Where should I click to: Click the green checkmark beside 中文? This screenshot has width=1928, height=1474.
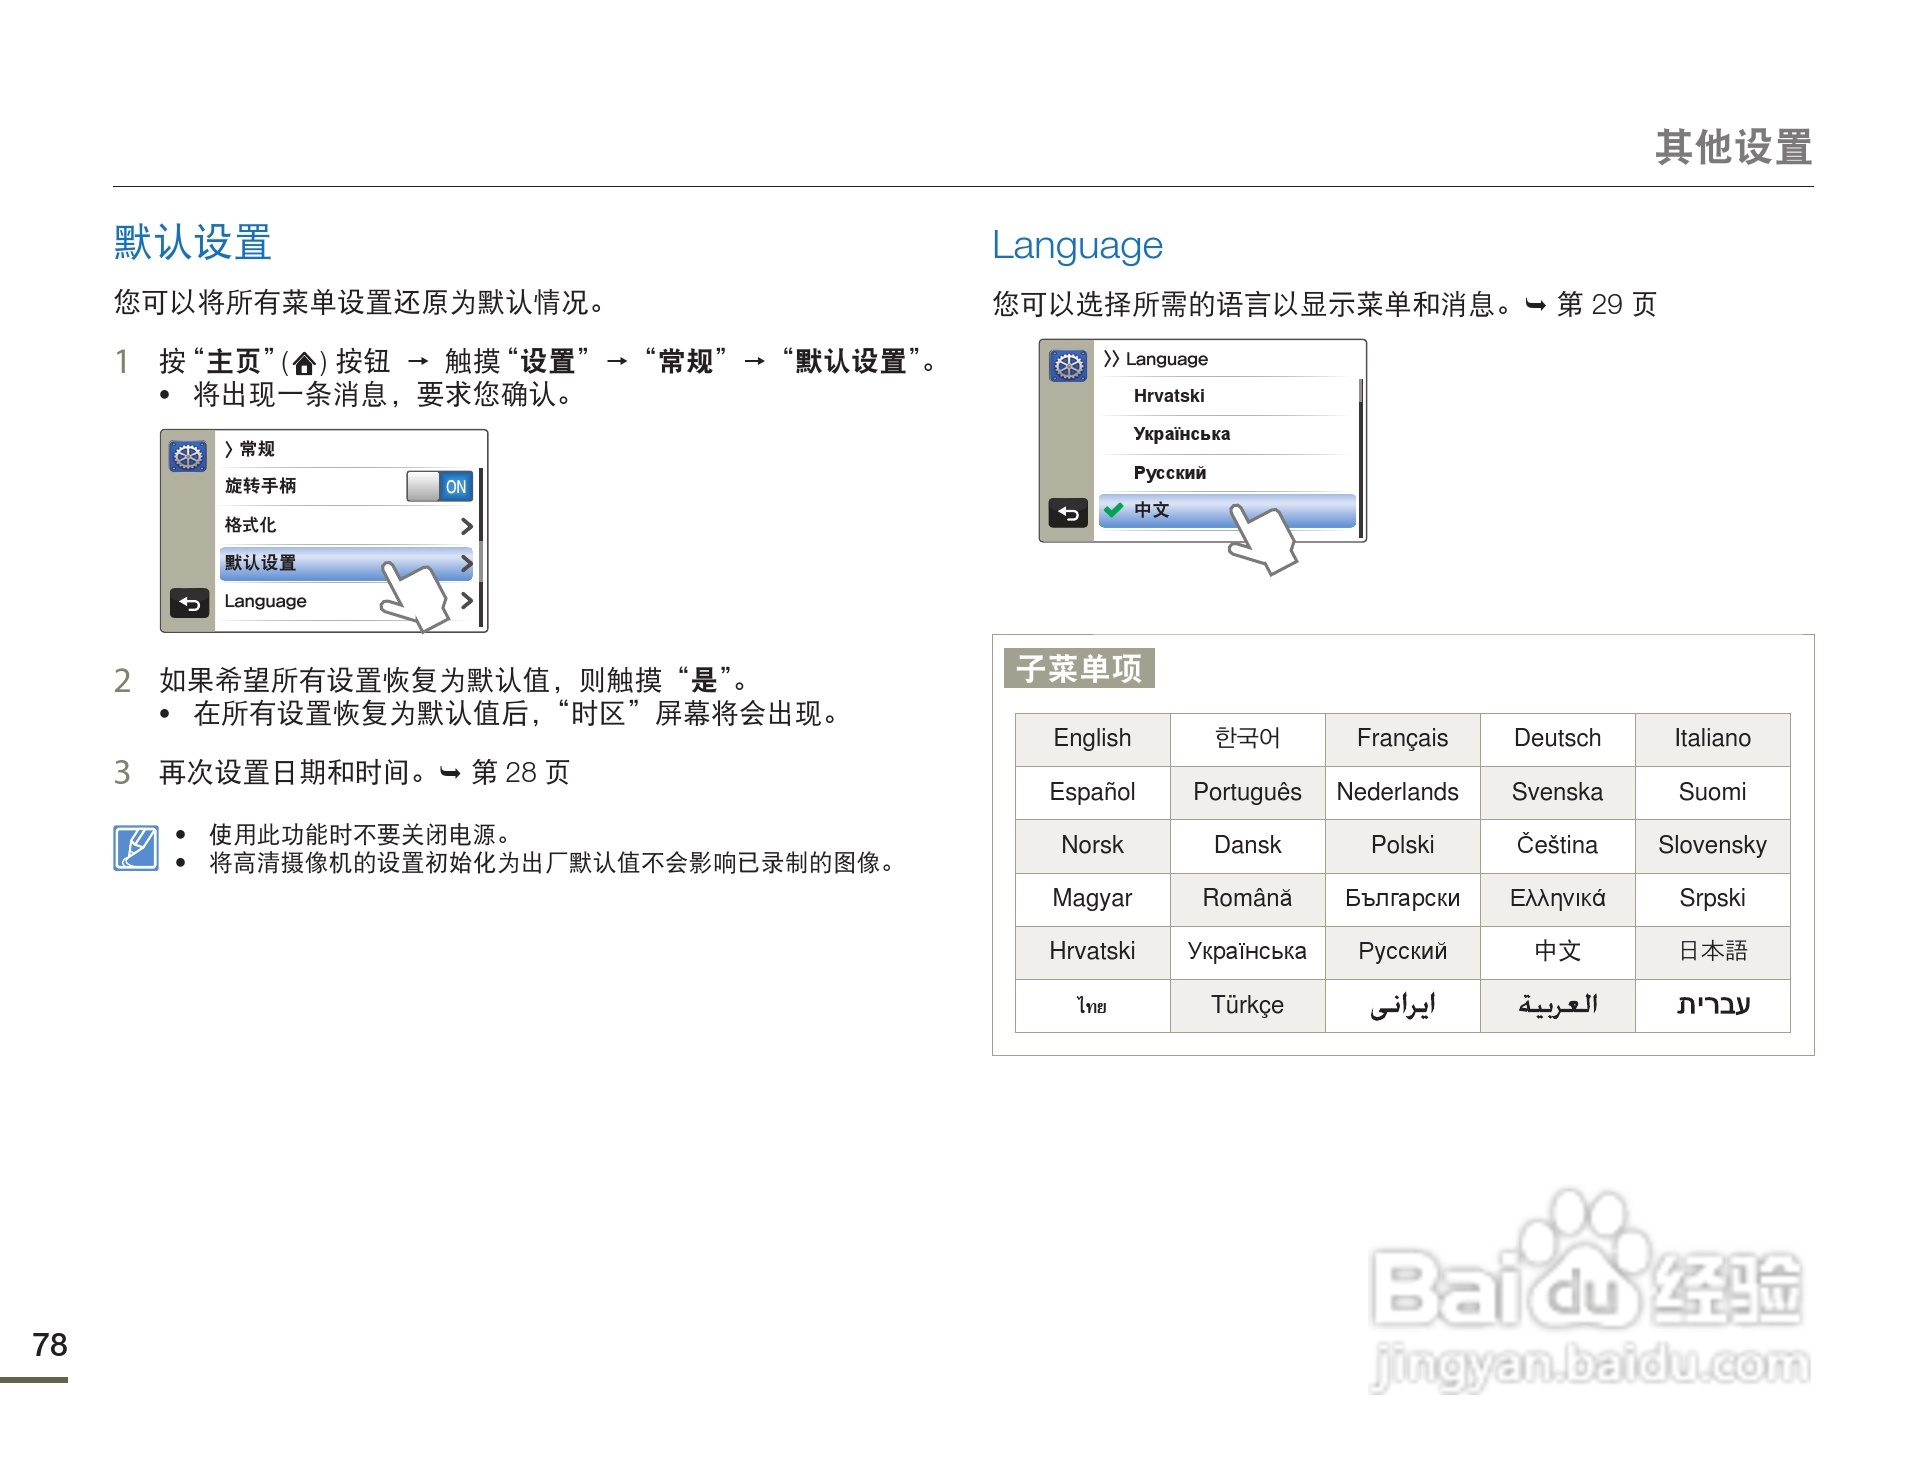tap(1113, 510)
